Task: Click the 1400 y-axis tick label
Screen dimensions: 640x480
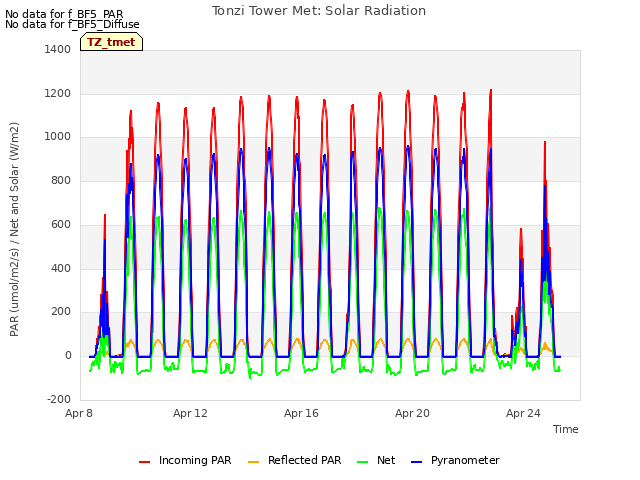Action: (58, 50)
